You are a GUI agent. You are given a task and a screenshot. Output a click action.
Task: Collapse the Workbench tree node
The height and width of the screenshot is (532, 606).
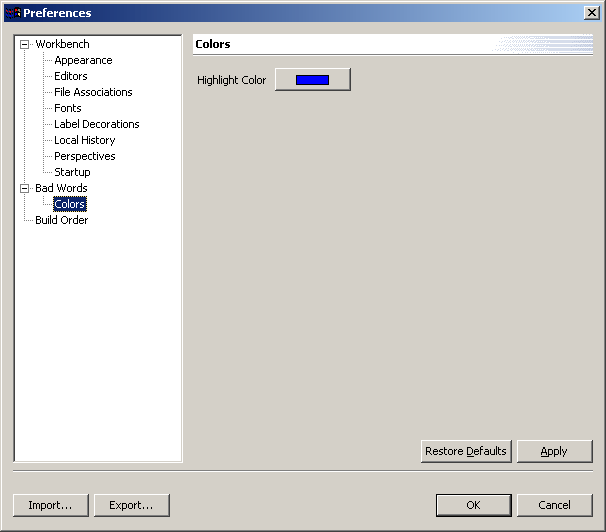pos(24,44)
